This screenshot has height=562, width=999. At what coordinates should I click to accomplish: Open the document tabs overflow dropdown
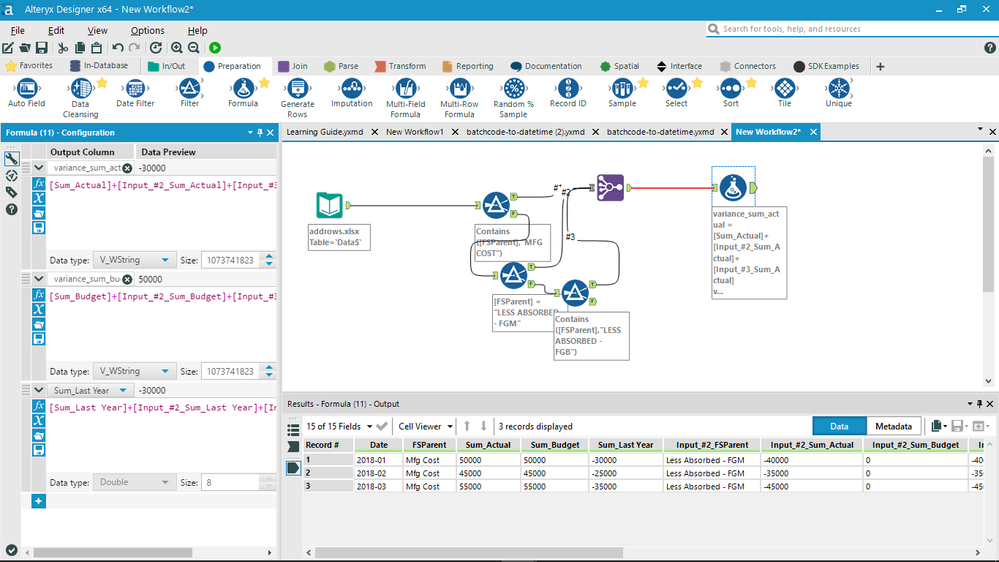coord(980,129)
